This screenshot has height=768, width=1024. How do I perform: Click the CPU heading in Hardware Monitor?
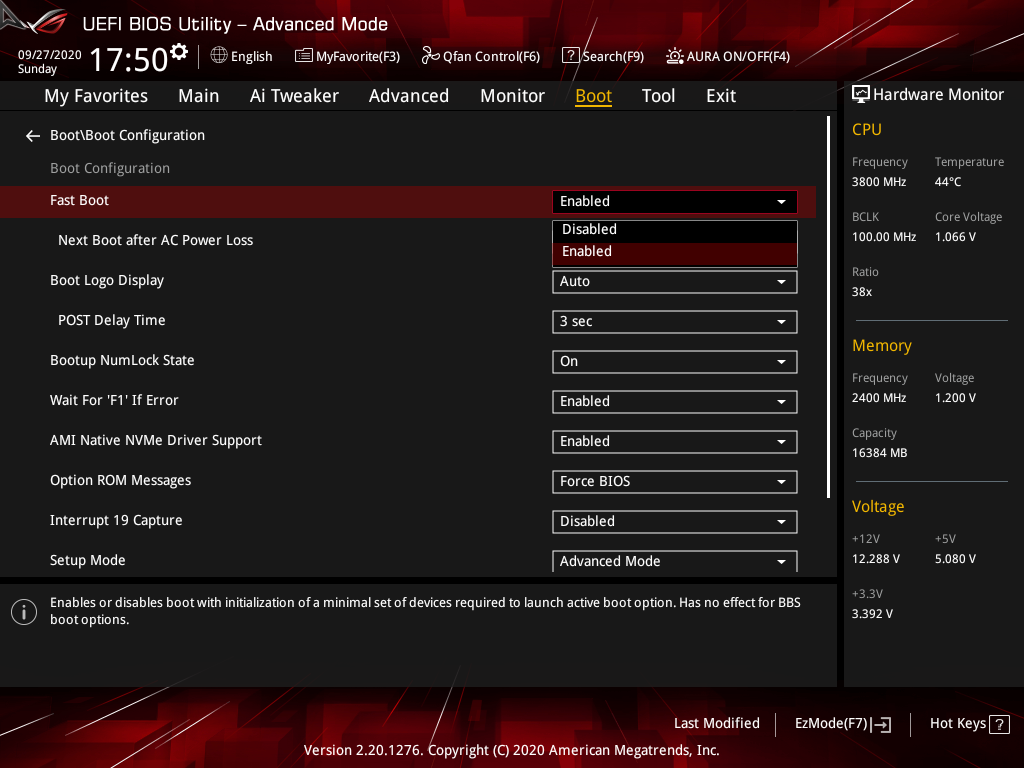[x=867, y=129]
